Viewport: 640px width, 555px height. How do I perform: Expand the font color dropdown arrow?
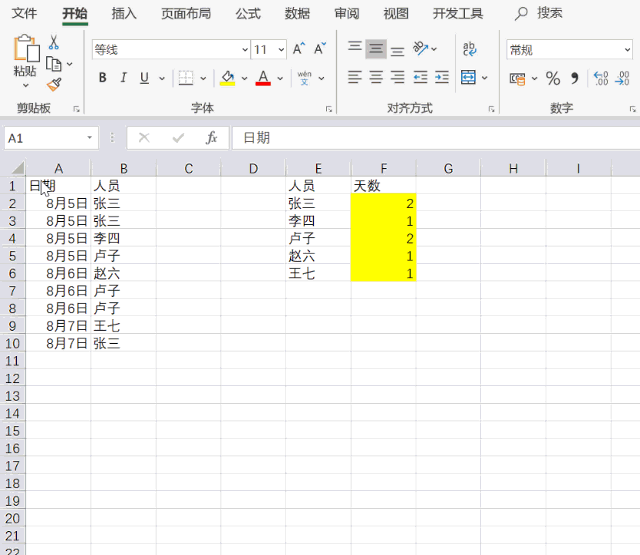280,78
